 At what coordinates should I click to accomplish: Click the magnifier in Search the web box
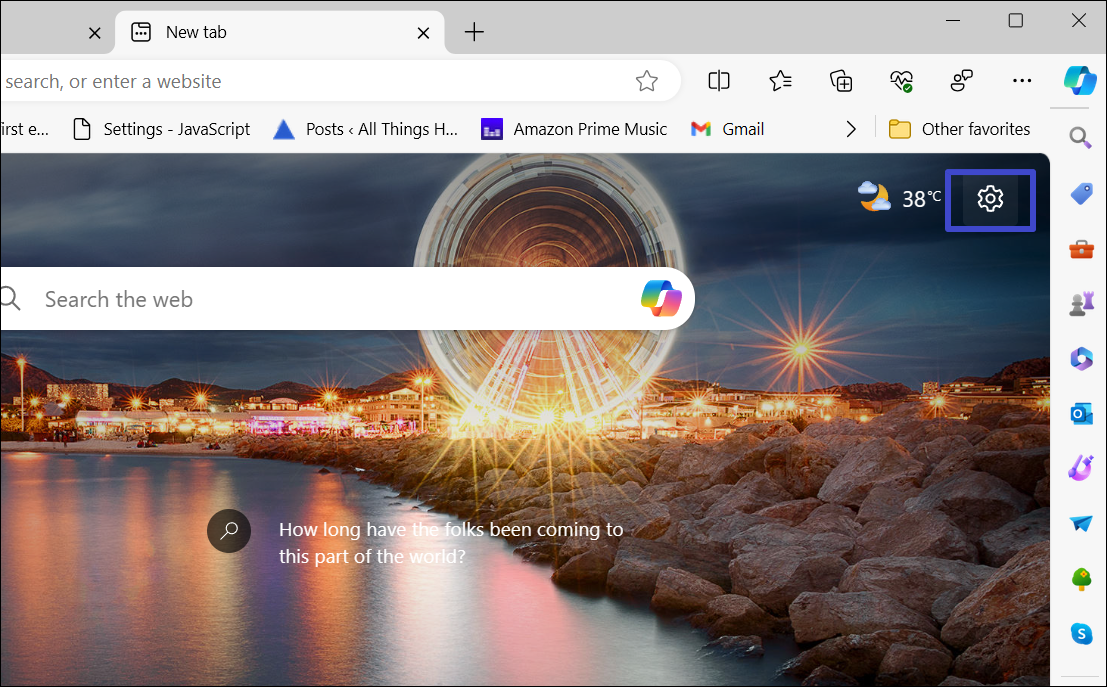10,299
